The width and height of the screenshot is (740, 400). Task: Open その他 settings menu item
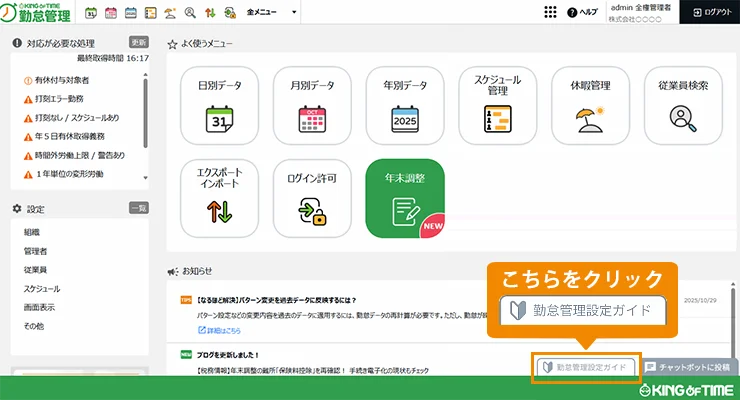click(x=34, y=326)
